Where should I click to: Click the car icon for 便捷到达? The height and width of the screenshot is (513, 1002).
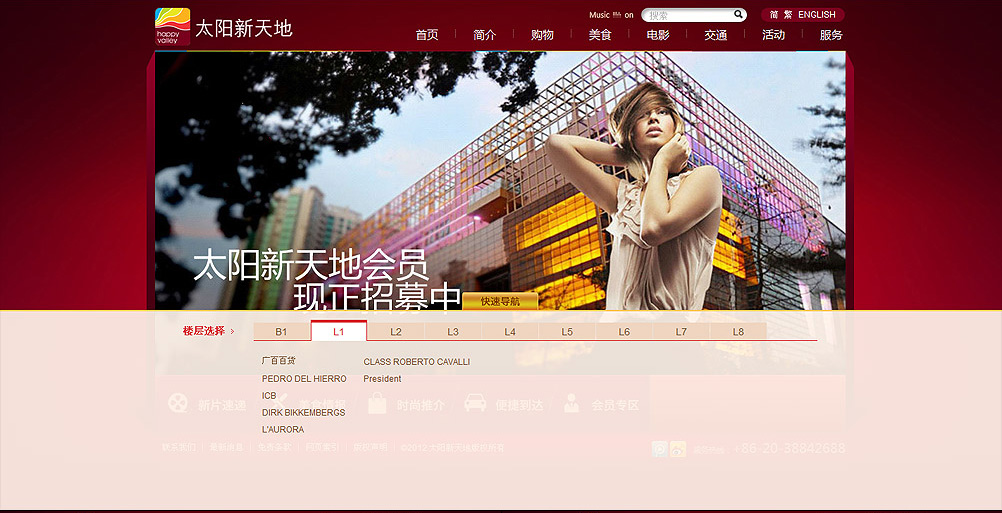[475, 404]
